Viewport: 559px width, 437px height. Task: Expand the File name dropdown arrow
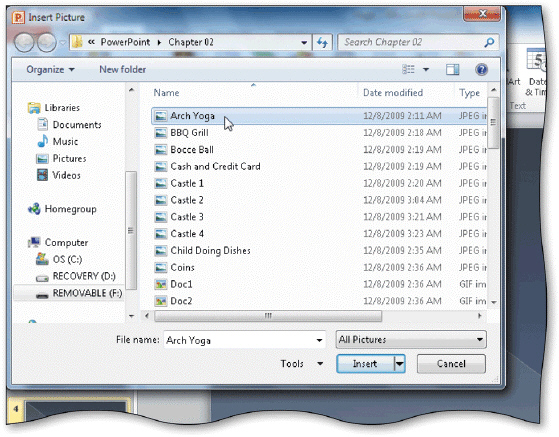319,340
